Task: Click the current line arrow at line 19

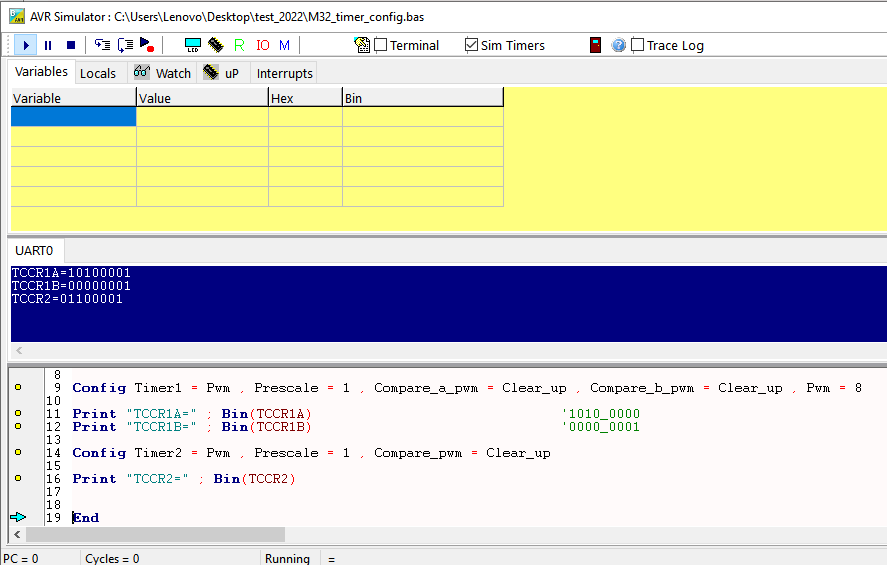Action: click(x=18, y=517)
